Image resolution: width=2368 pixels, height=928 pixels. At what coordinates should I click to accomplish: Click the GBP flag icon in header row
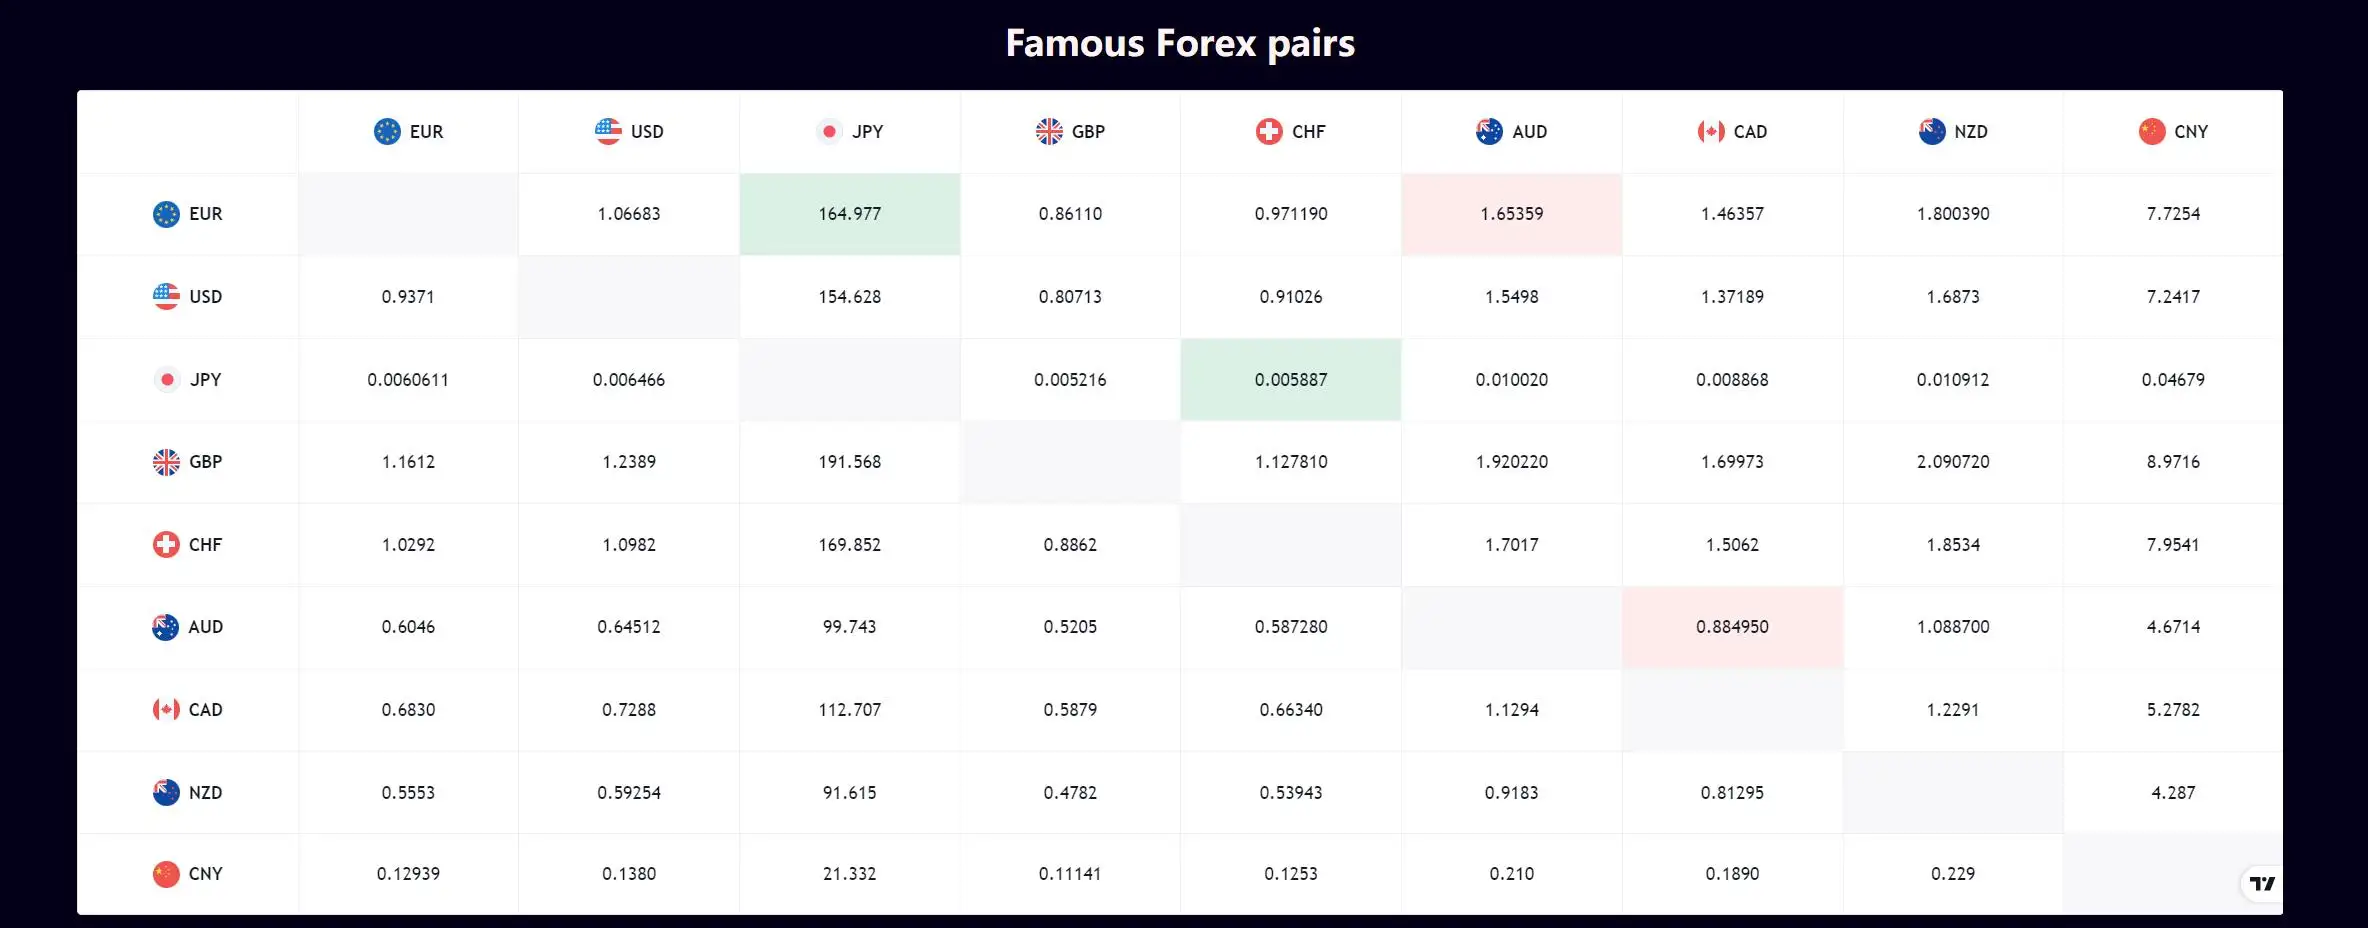click(x=1049, y=131)
